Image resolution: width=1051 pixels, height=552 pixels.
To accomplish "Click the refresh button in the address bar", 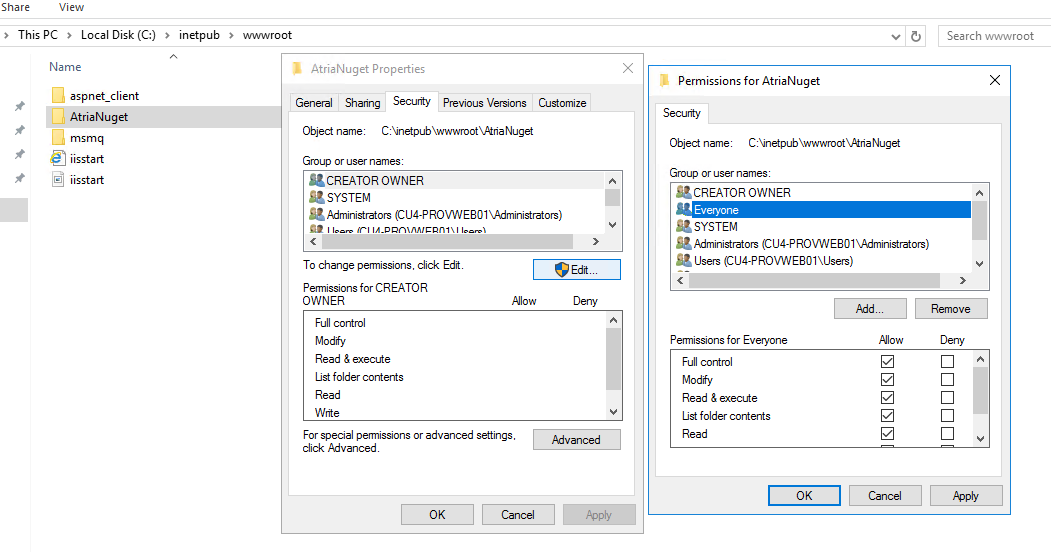I will pyautogui.click(x=916, y=36).
